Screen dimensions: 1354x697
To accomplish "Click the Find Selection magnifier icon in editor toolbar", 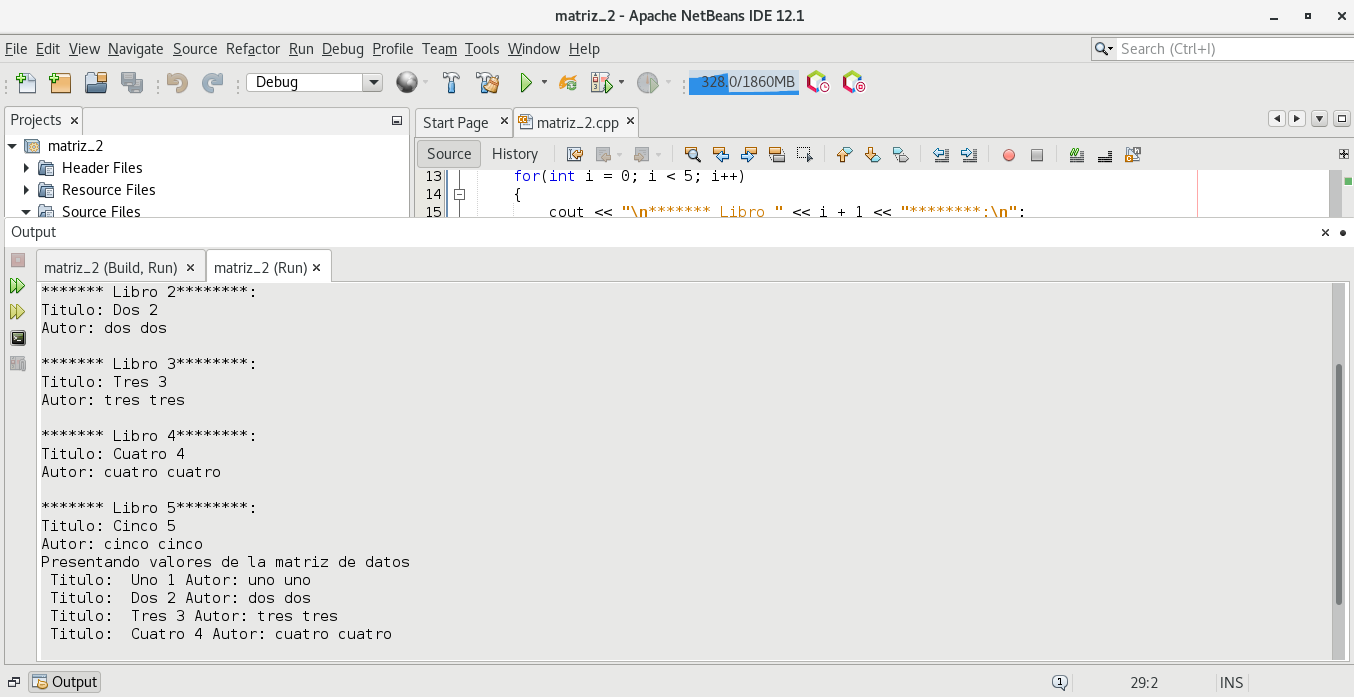I will coord(692,154).
